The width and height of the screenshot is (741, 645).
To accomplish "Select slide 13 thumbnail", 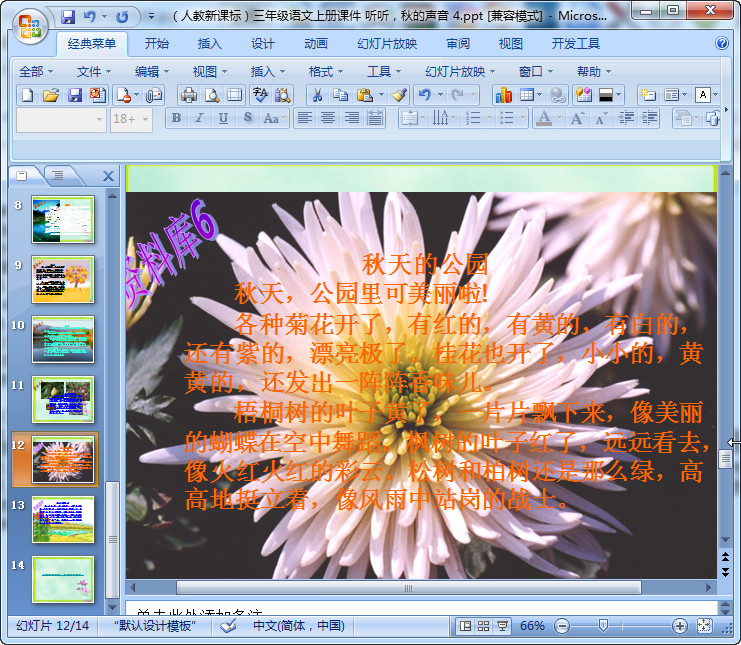I will 63,519.
